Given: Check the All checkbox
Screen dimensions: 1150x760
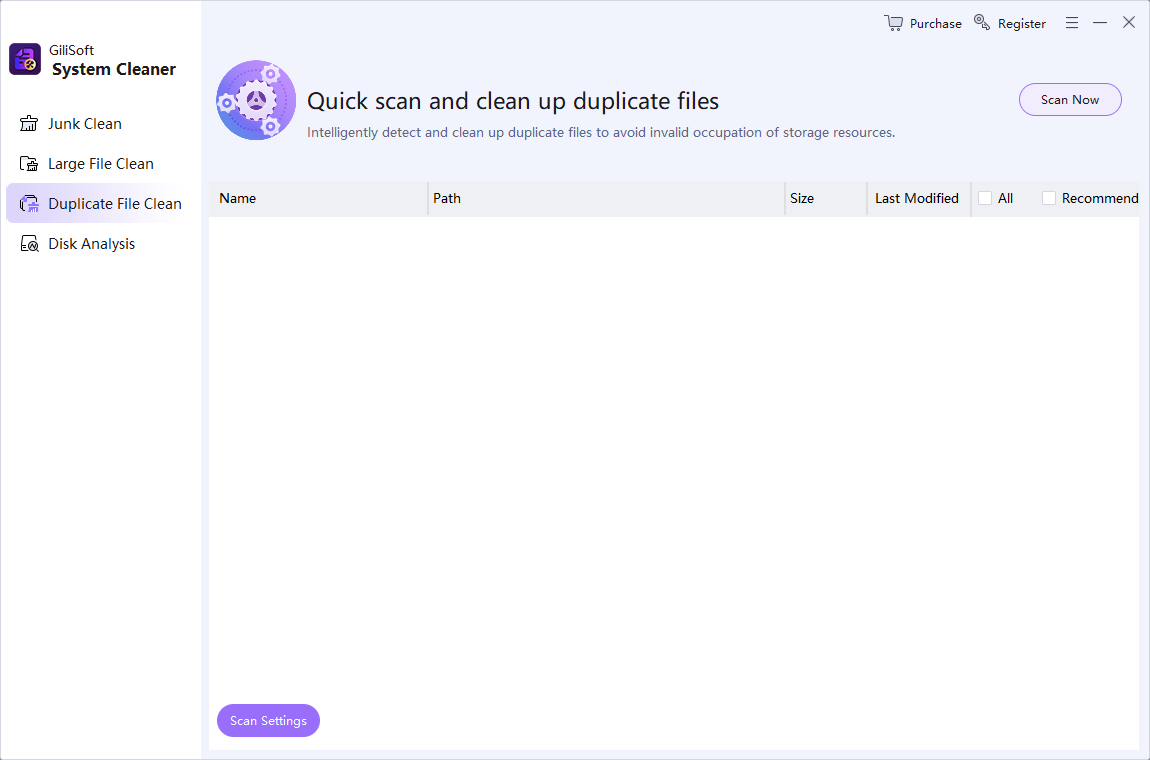Looking at the screenshot, I should [x=985, y=198].
